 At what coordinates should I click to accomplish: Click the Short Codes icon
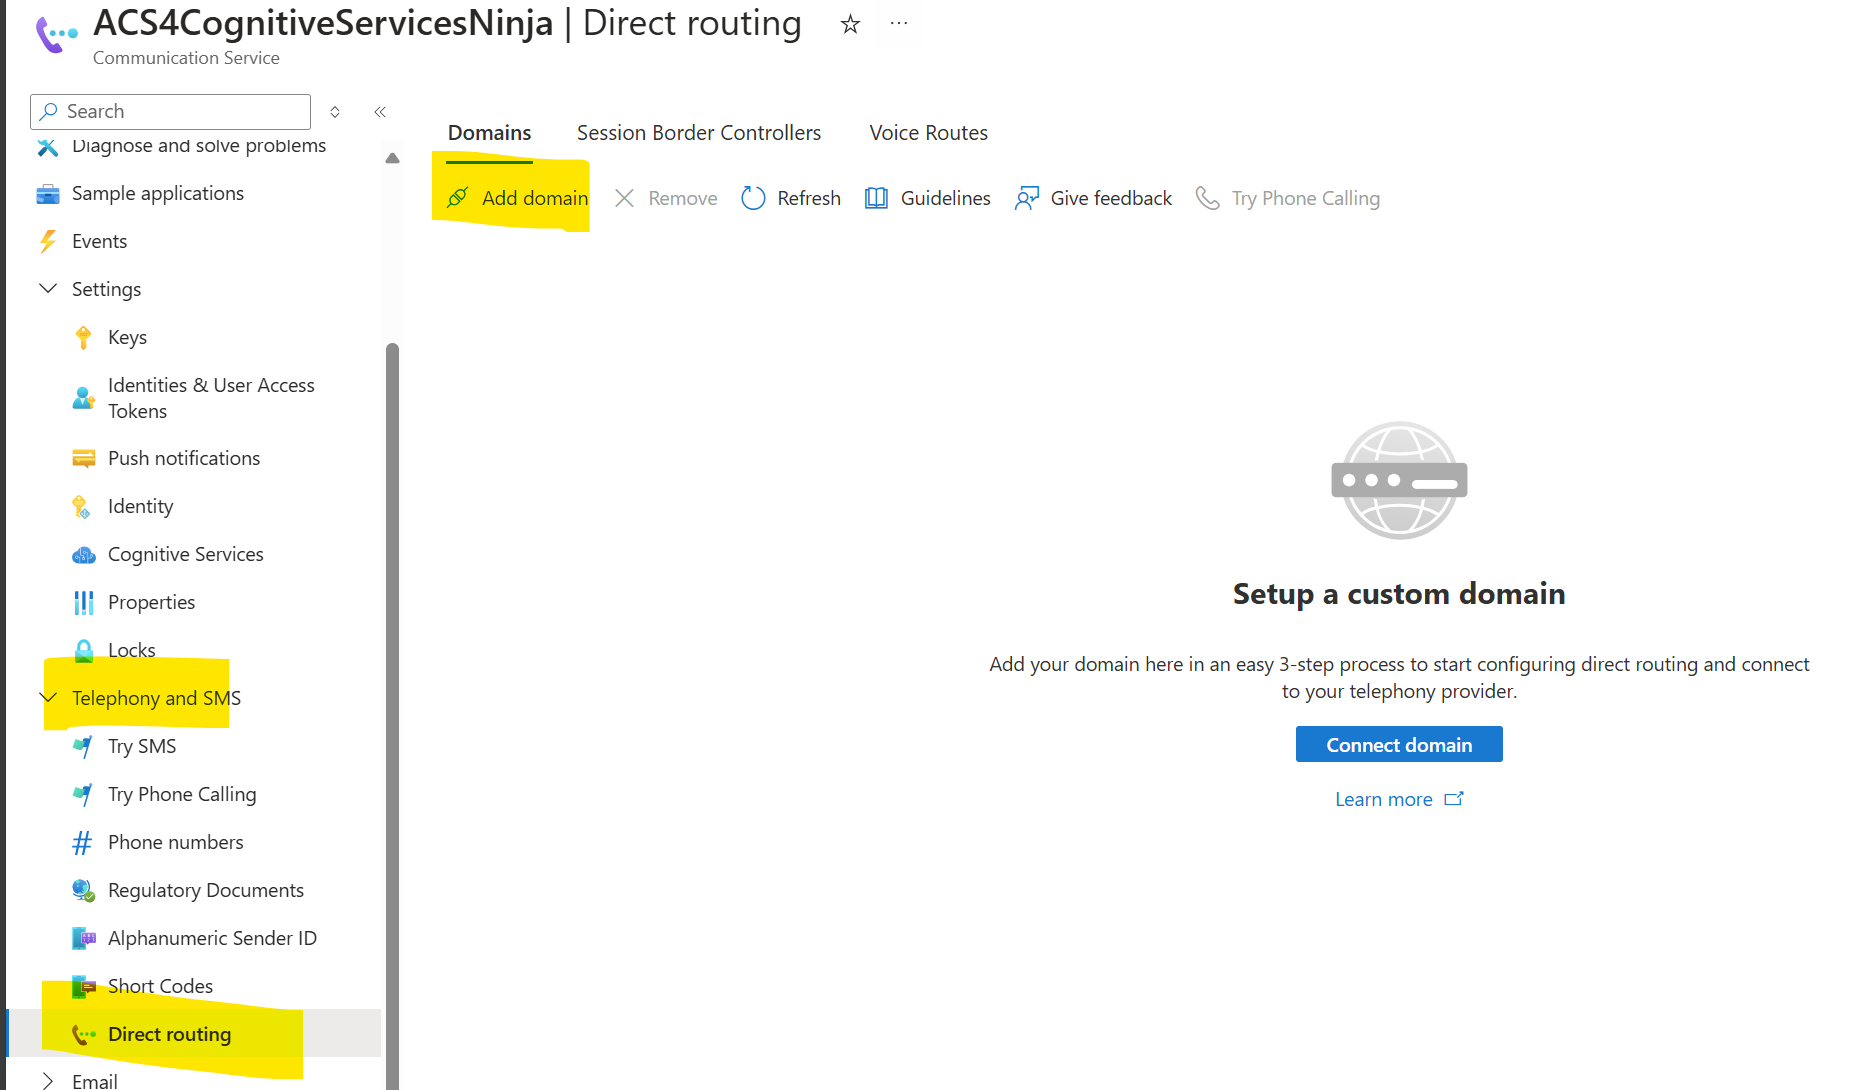(84, 987)
